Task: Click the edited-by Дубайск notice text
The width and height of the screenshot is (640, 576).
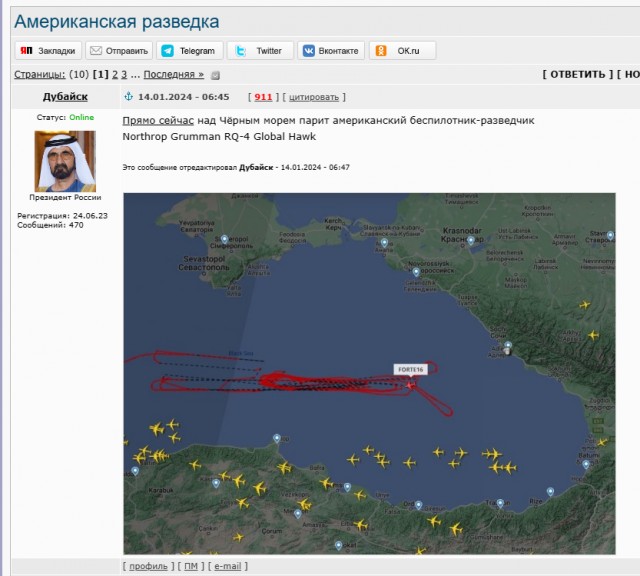Action: pyautogui.click(x=236, y=167)
